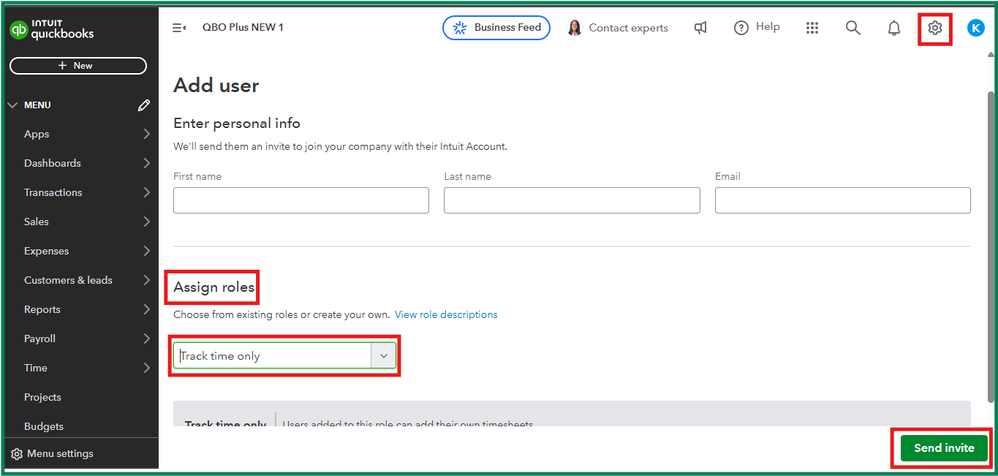Click the pencil edit menu icon
998x476 pixels.
pos(144,105)
